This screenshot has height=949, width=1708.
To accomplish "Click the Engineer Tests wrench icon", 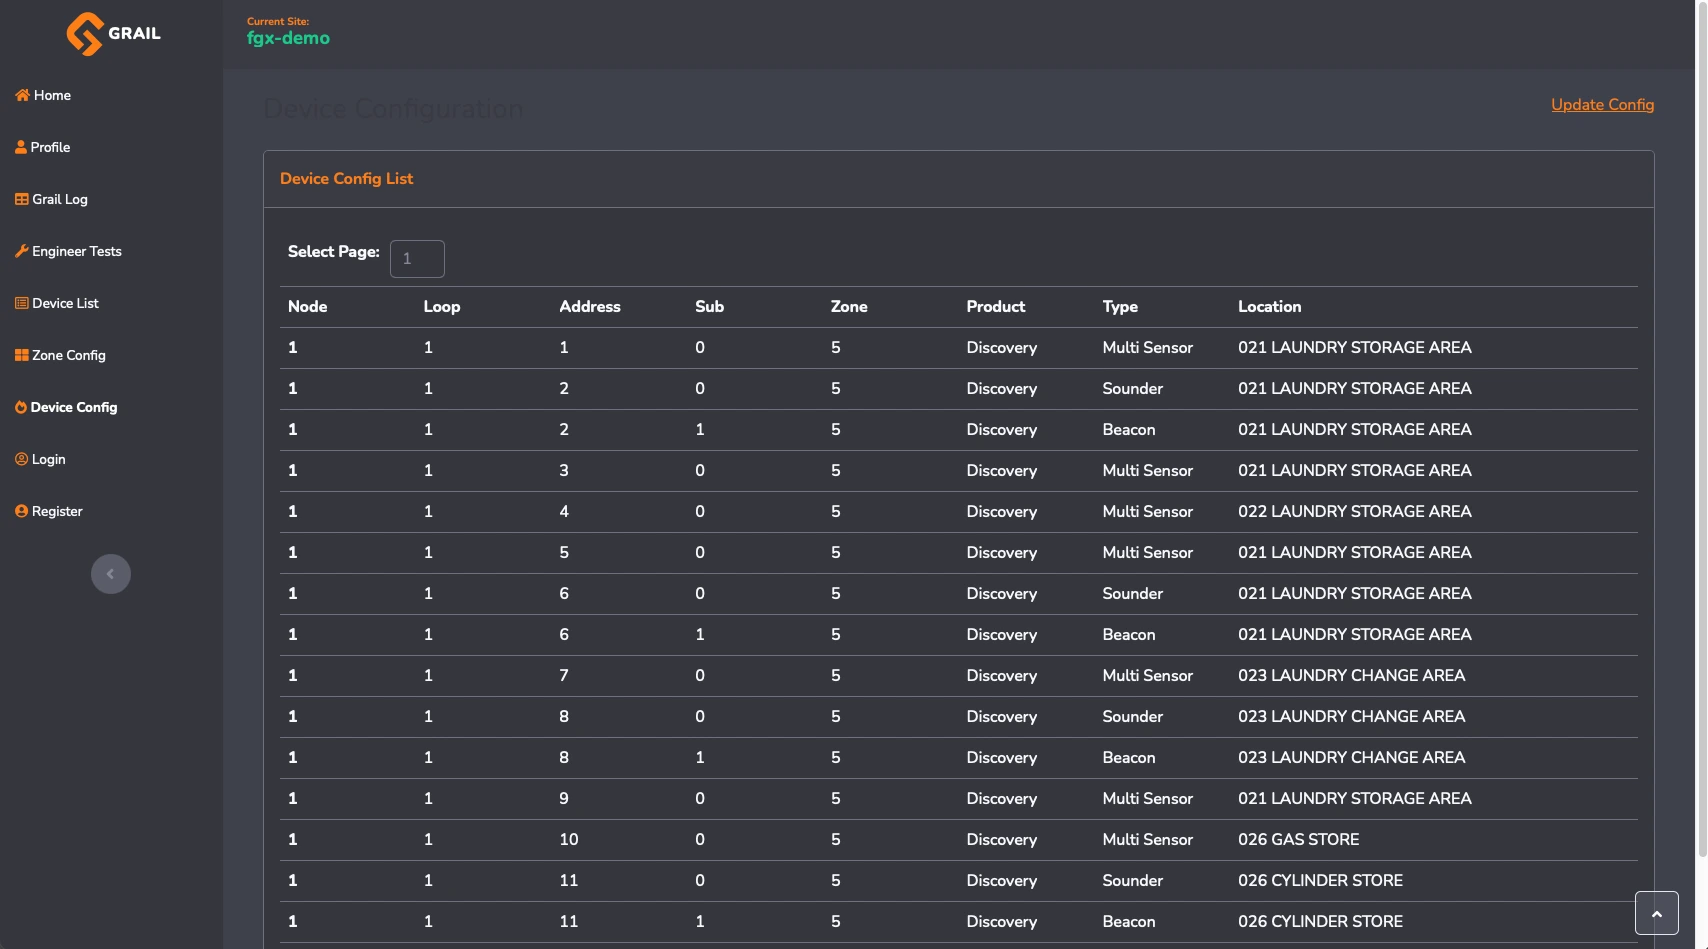I will click(x=22, y=251).
